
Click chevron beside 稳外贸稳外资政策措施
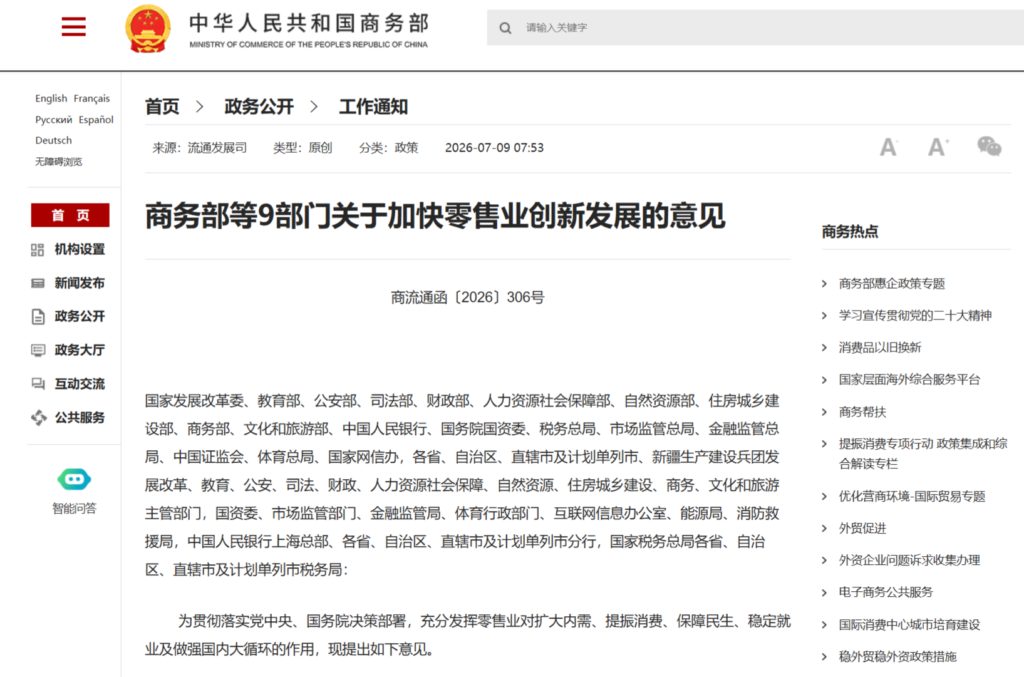point(824,657)
